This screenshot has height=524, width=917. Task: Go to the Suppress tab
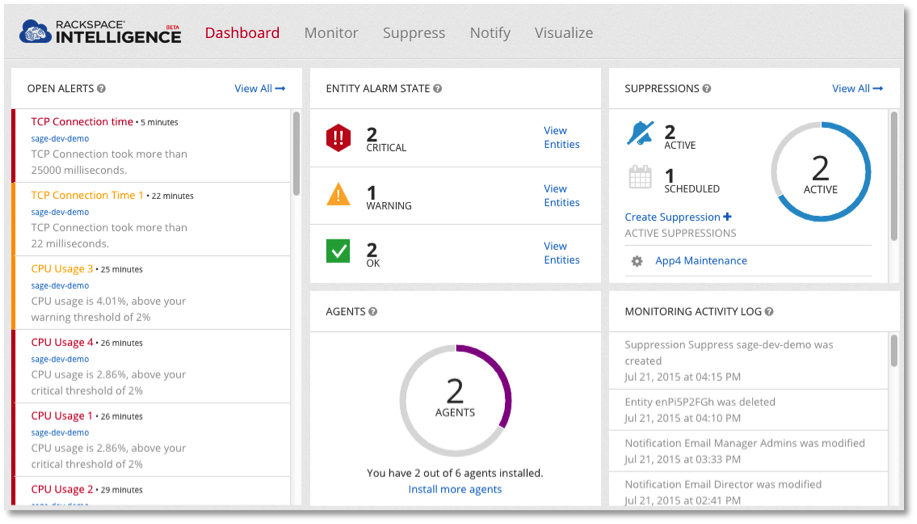coord(414,33)
